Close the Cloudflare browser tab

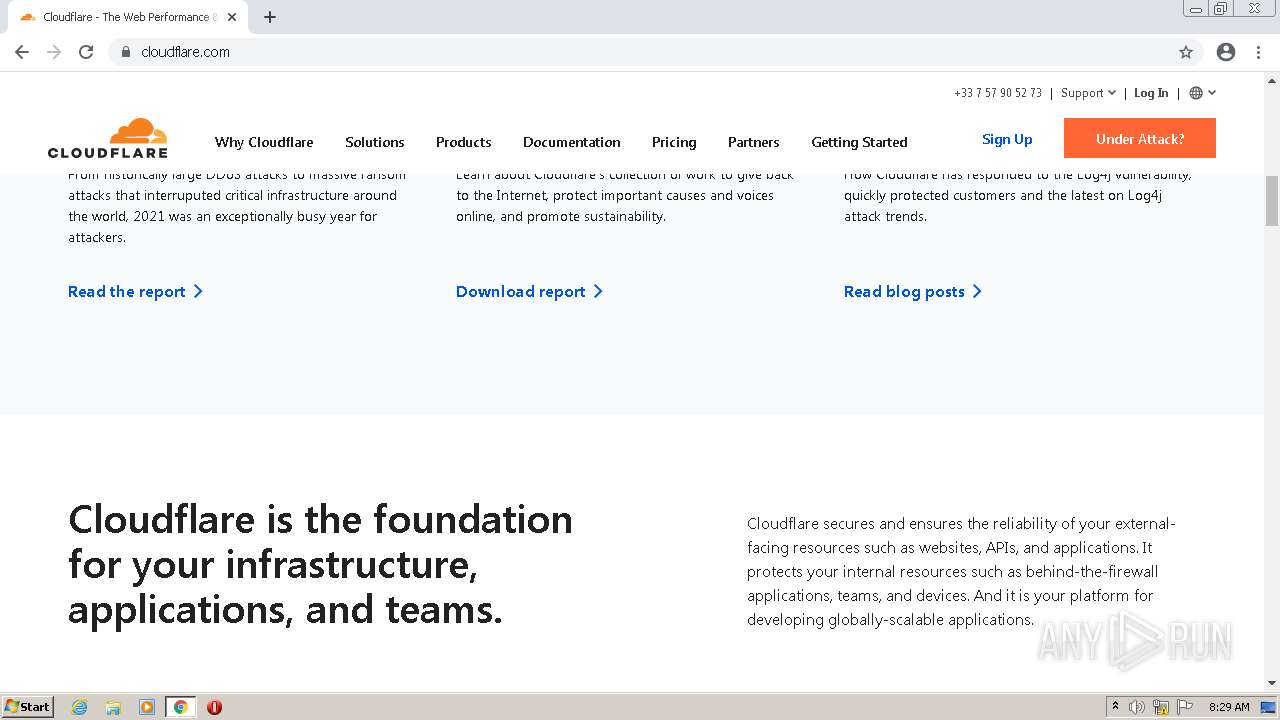(x=232, y=17)
